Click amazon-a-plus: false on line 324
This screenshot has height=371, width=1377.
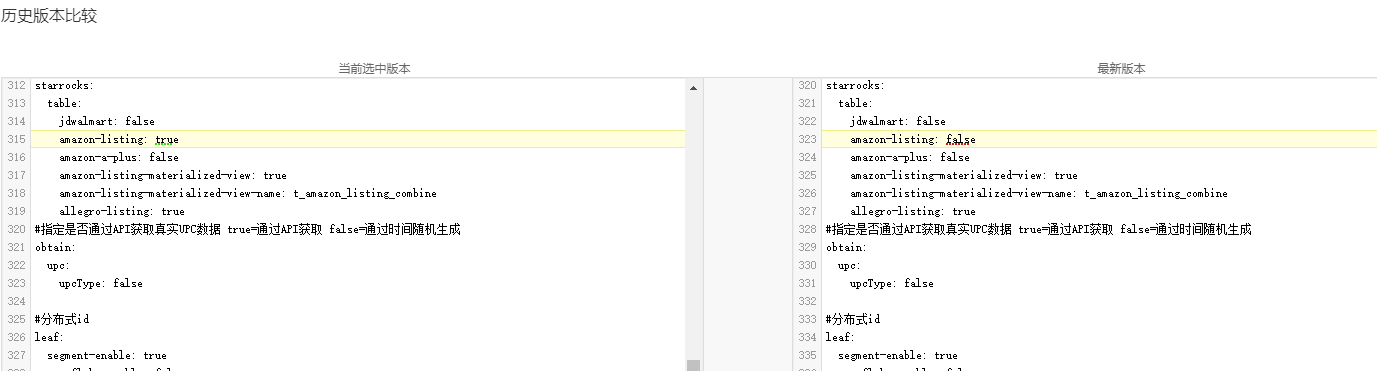click(x=909, y=157)
